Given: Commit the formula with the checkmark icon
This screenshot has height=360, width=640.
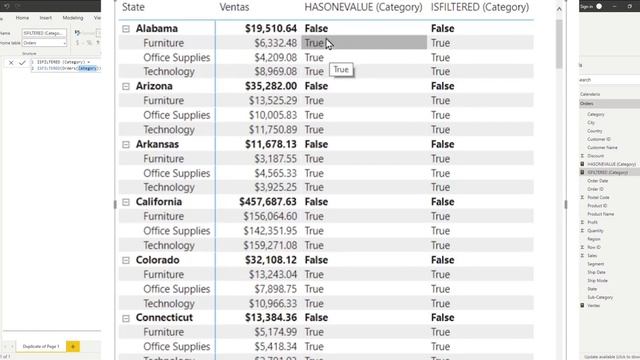Looking at the screenshot, I should pyautogui.click(x=22, y=63).
